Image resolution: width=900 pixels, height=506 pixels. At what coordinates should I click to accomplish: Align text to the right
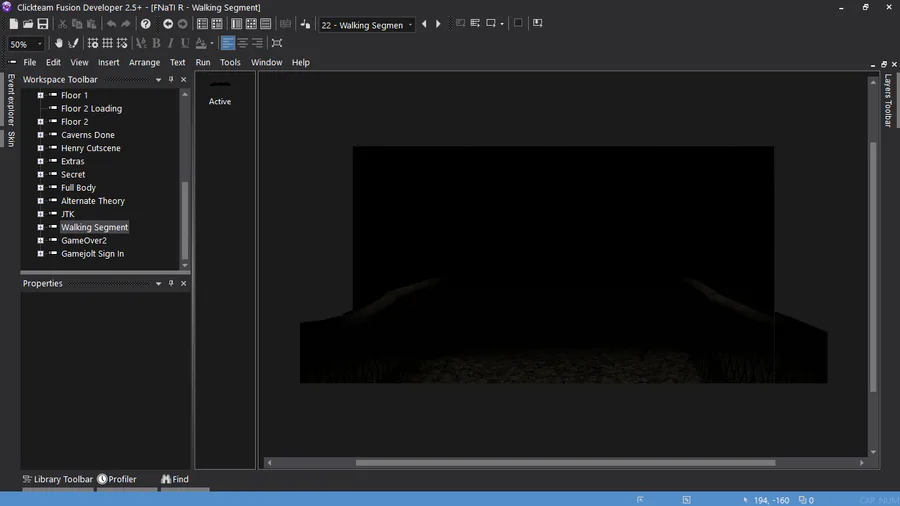pyautogui.click(x=257, y=43)
